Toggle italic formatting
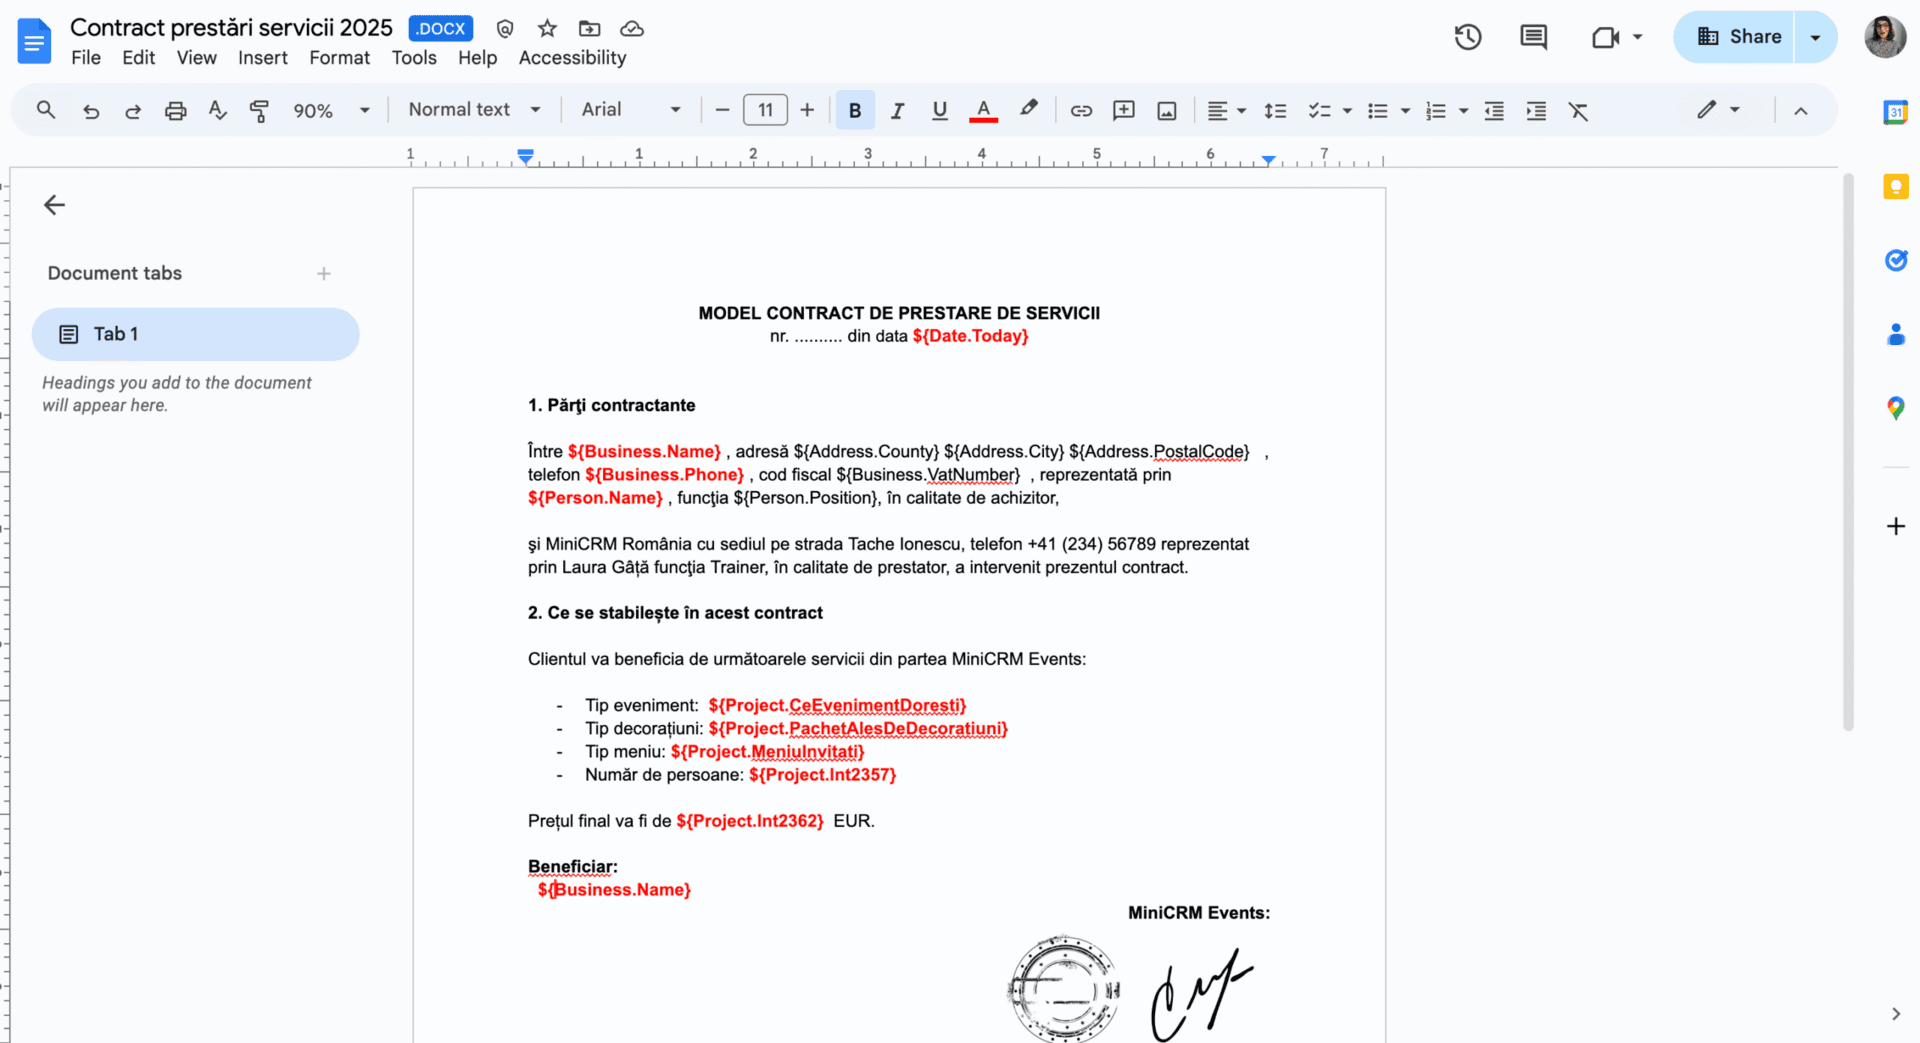The width and height of the screenshot is (1920, 1043). [897, 111]
